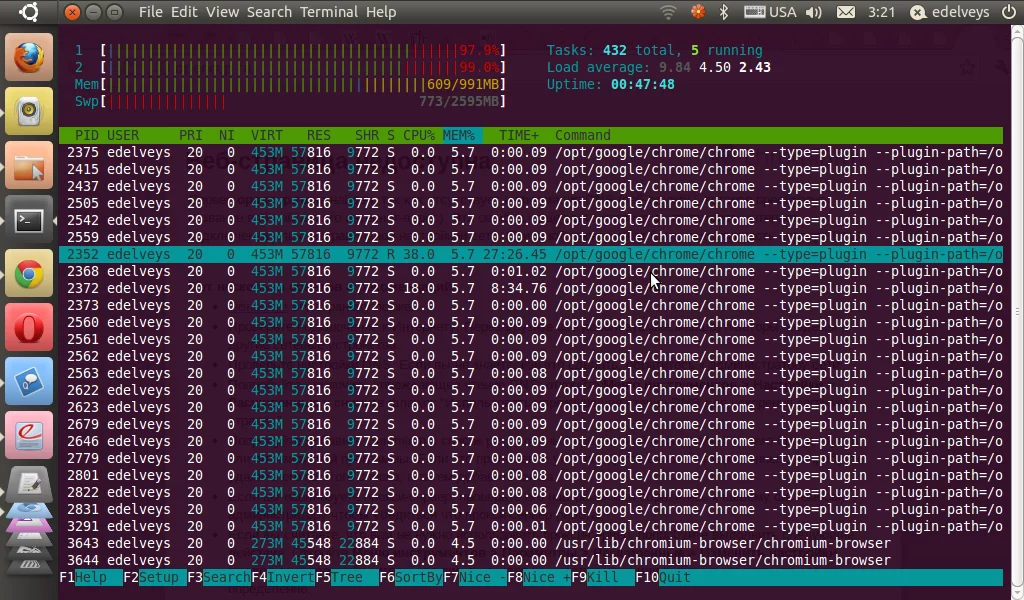Sort by CPU% column header
Screen dimensions: 1024x600
pyautogui.click(x=418, y=135)
